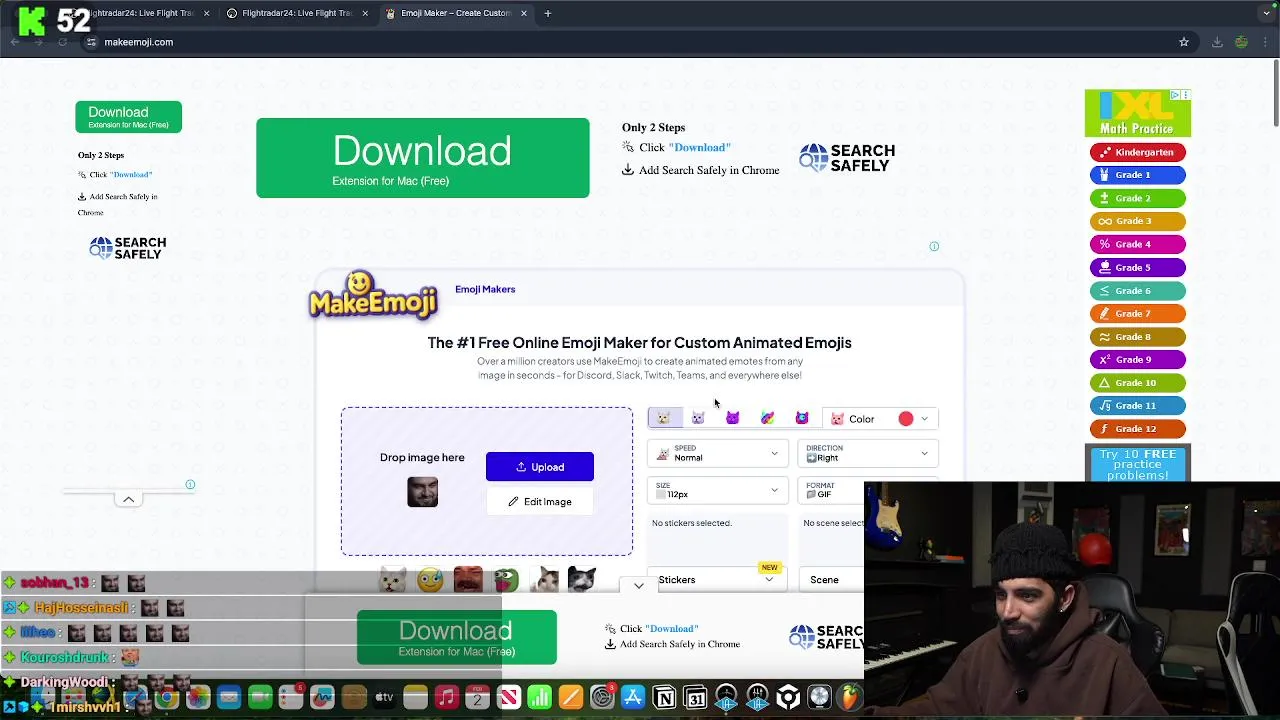Select the light purple cat effect
The height and width of the screenshot is (720, 1280).
pos(698,418)
